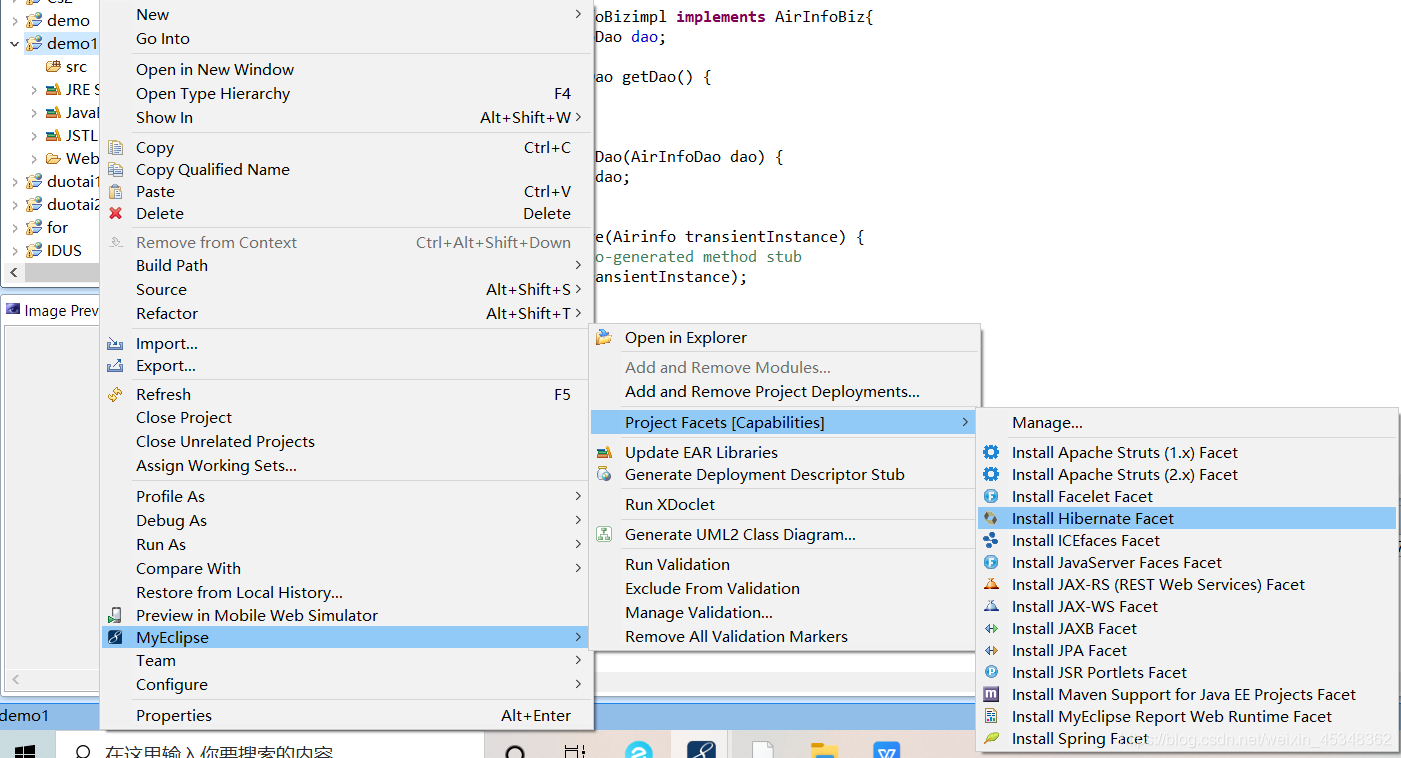Click the Copy icon in context menu
1401x758 pixels.
115,147
